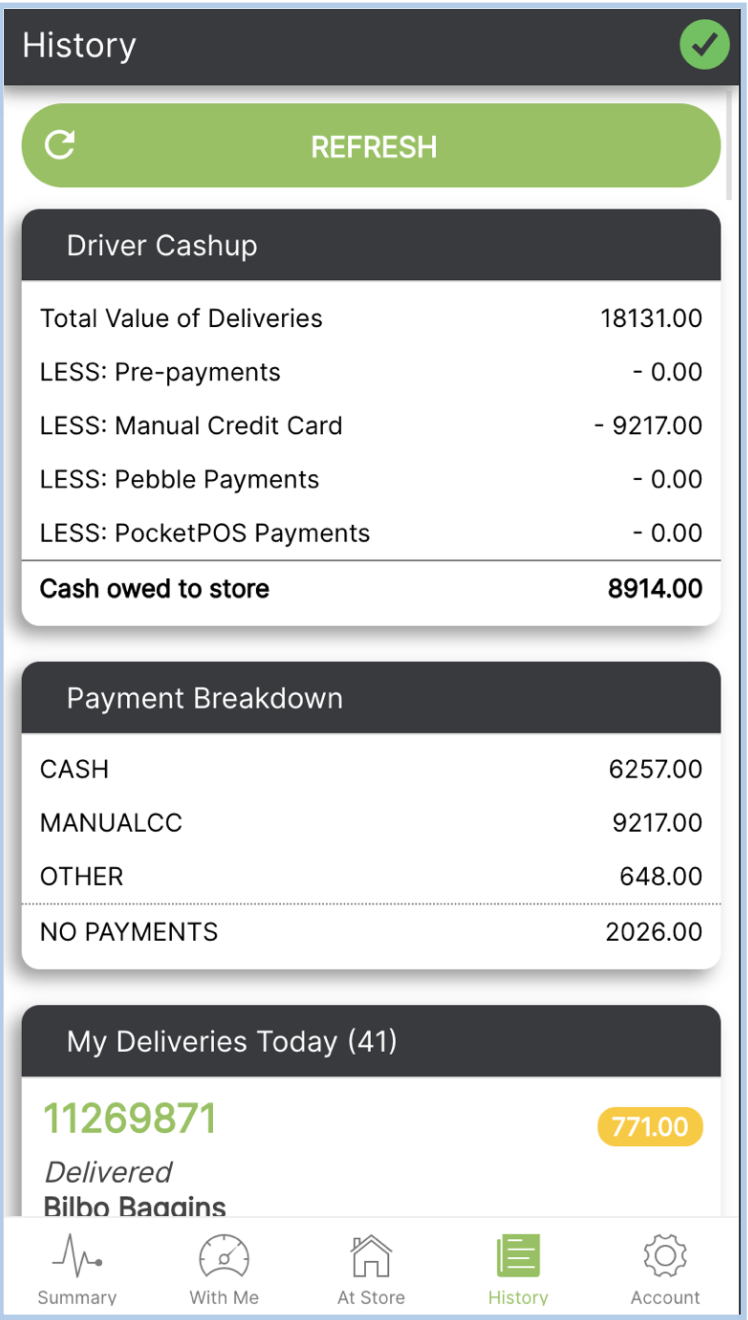748x1320 pixels.
Task: Click the NO PAYMENTS row
Action: click(371, 932)
